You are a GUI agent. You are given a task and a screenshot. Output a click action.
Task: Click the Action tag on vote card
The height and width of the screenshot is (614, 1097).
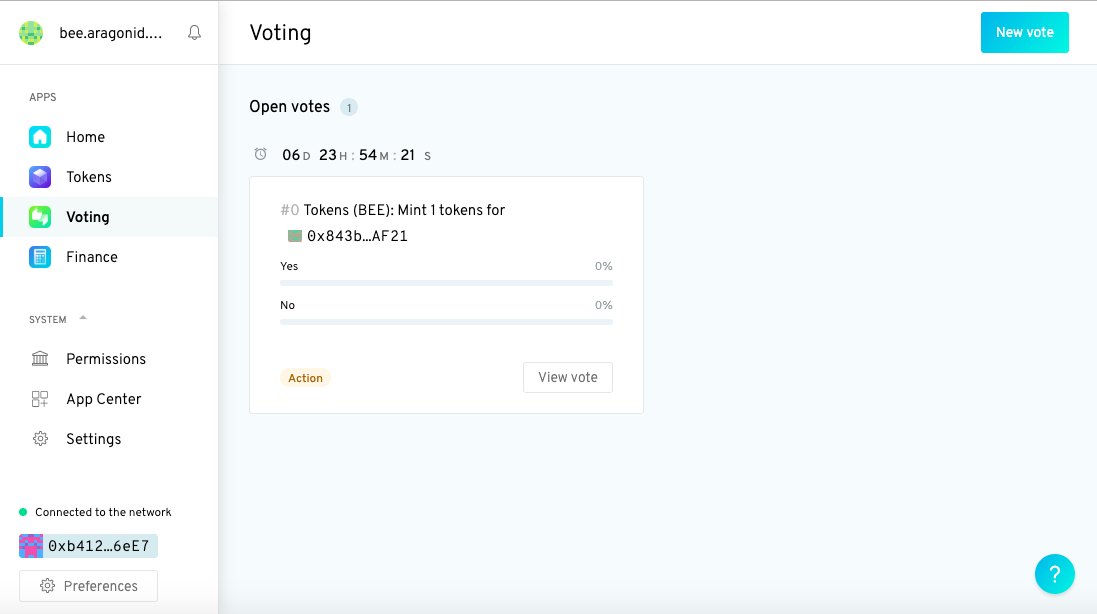(306, 378)
